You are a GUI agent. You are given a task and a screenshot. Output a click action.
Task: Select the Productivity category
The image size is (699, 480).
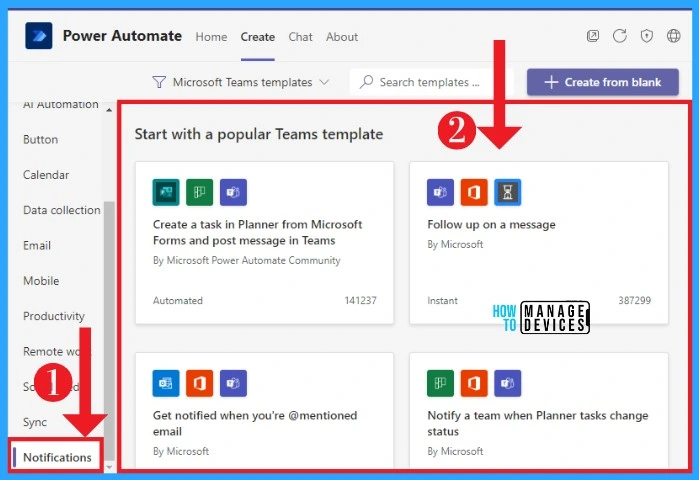54,316
